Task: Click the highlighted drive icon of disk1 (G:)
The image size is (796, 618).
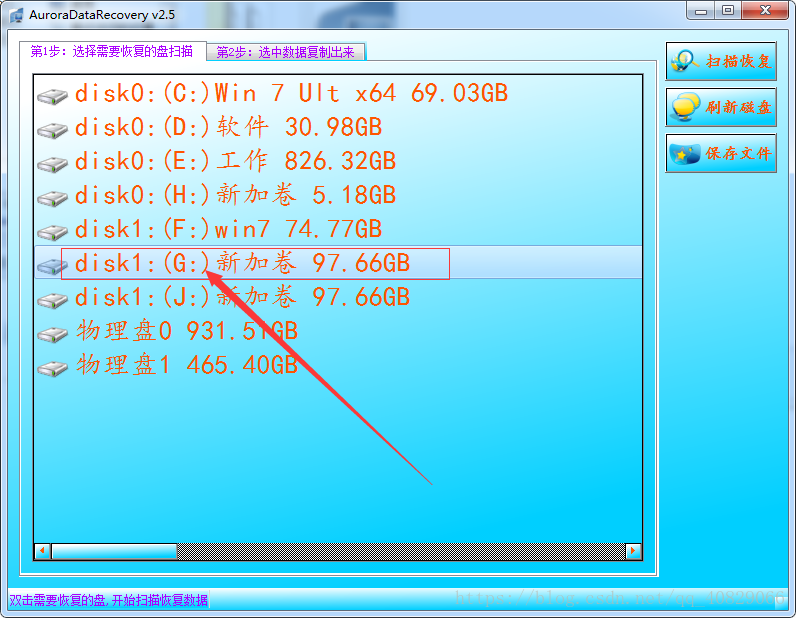Action: coord(52,266)
